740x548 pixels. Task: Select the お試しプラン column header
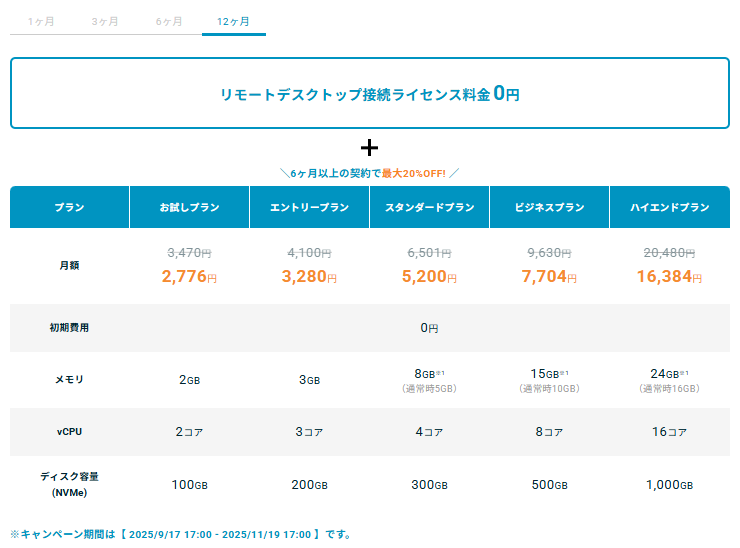click(x=189, y=208)
